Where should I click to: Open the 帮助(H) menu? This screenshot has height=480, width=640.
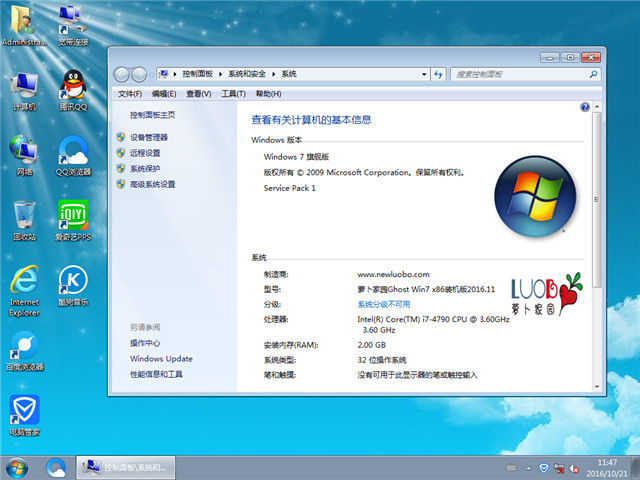tap(269, 94)
